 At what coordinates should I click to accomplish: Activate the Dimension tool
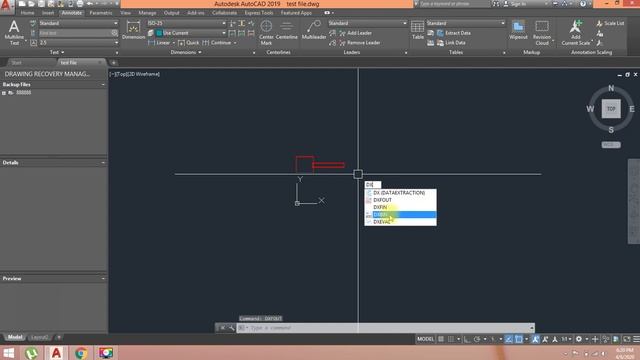tap(133, 30)
